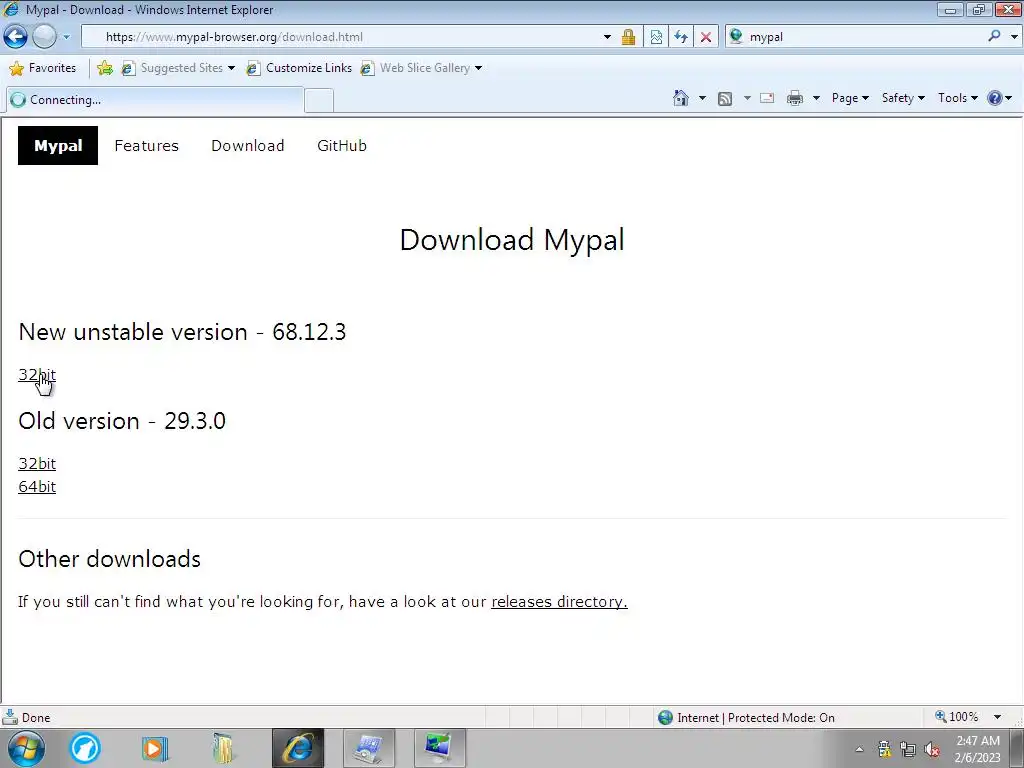Open the Explorer folders taskbar icon
Image resolution: width=1024 pixels, height=768 pixels.
[x=223, y=748]
